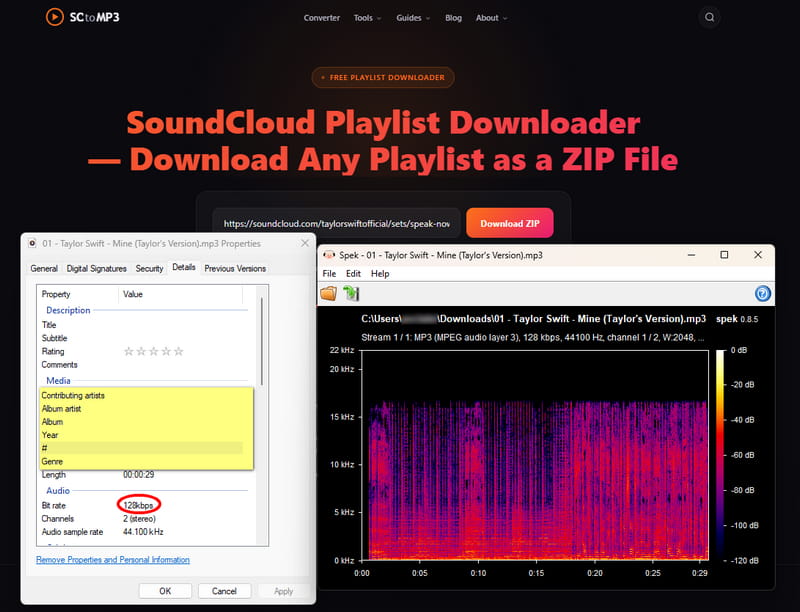Image resolution: width=800 pixels, height=612 pixels.
Task: Click the 44.100 kHz sample rate value
Action: point(143,532)
